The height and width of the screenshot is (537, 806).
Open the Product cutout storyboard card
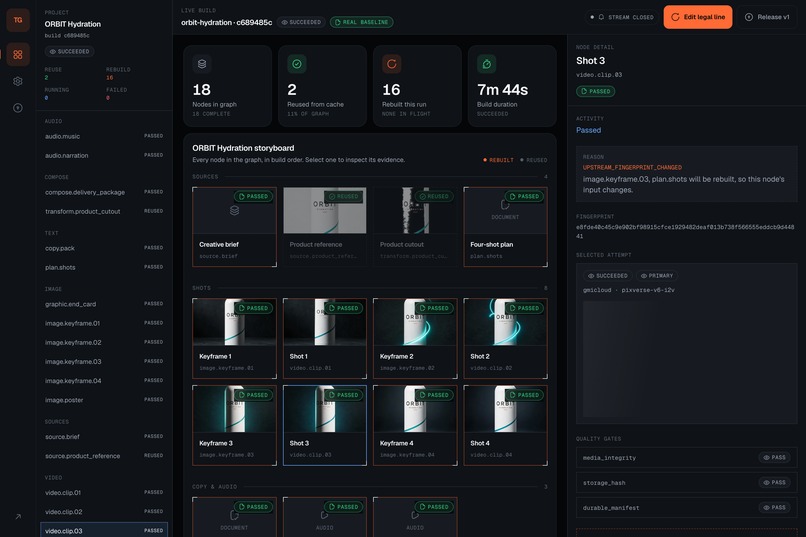(x=415, y=227)
